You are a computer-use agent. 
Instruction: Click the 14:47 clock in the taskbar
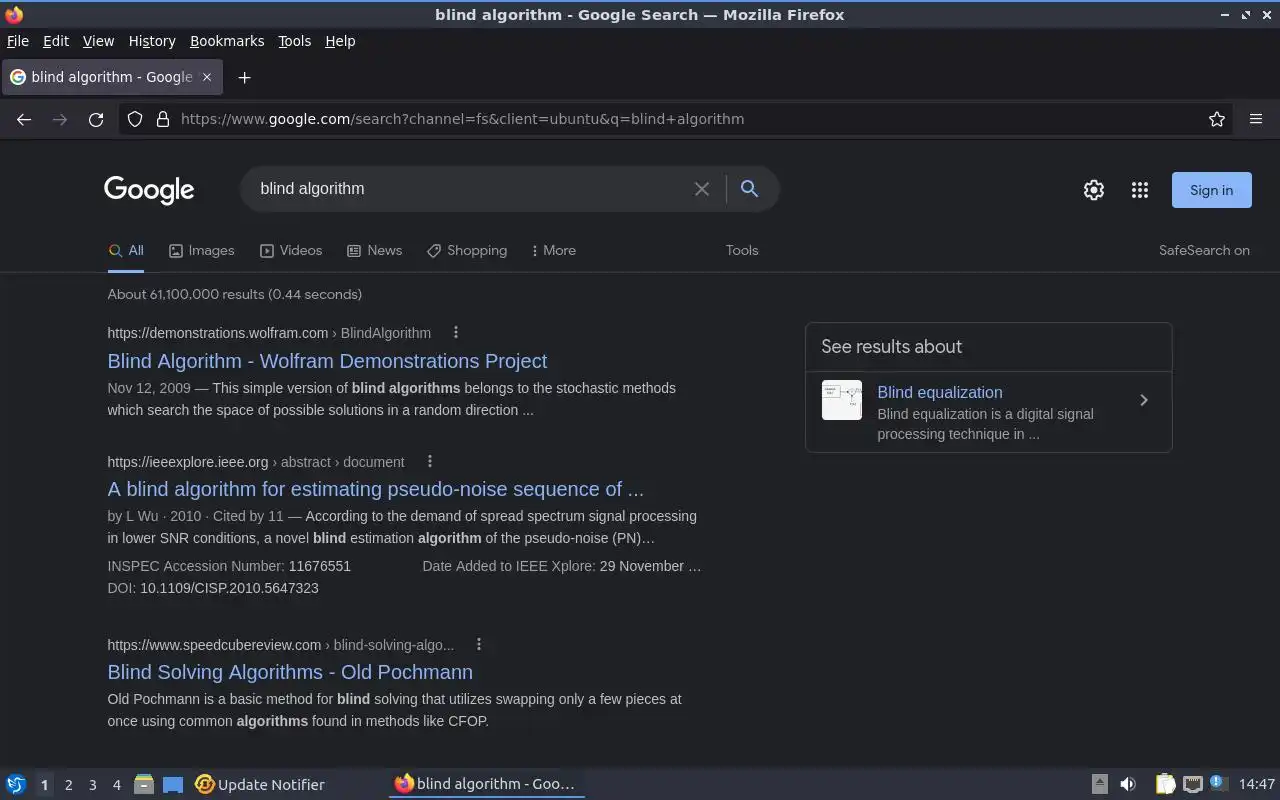[1257, 785]
